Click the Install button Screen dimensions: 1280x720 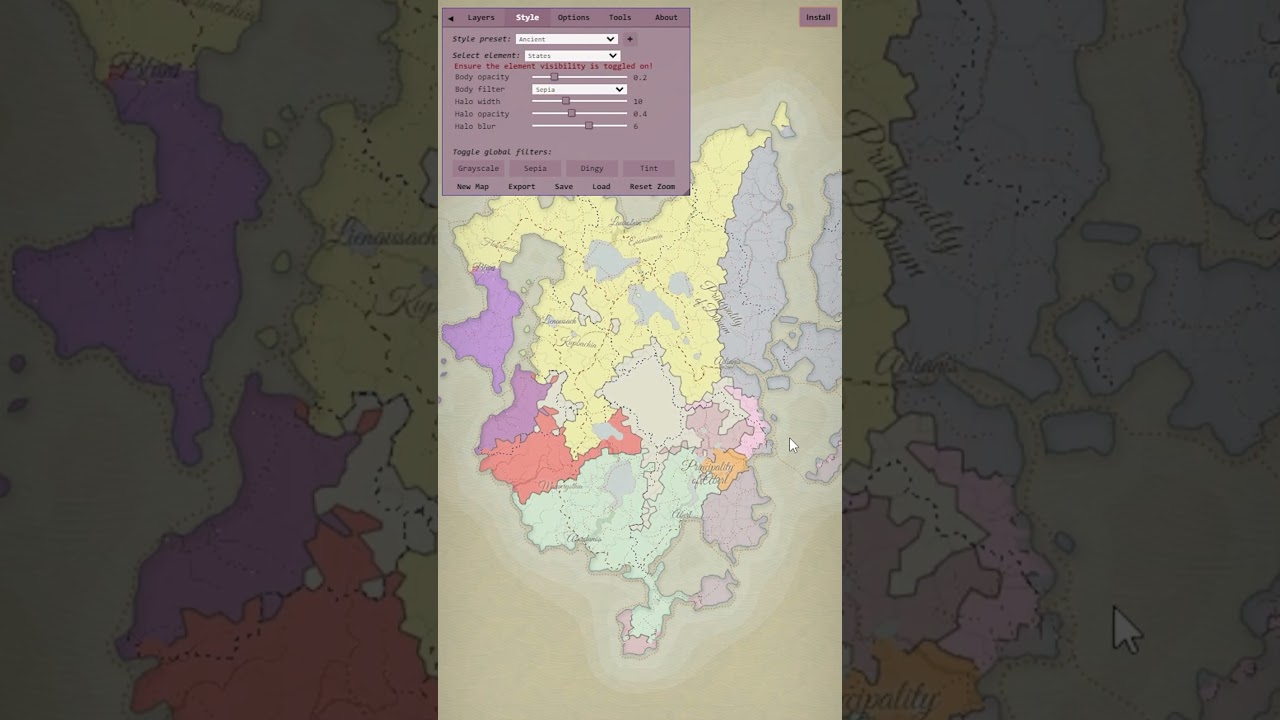coord(818,17)
